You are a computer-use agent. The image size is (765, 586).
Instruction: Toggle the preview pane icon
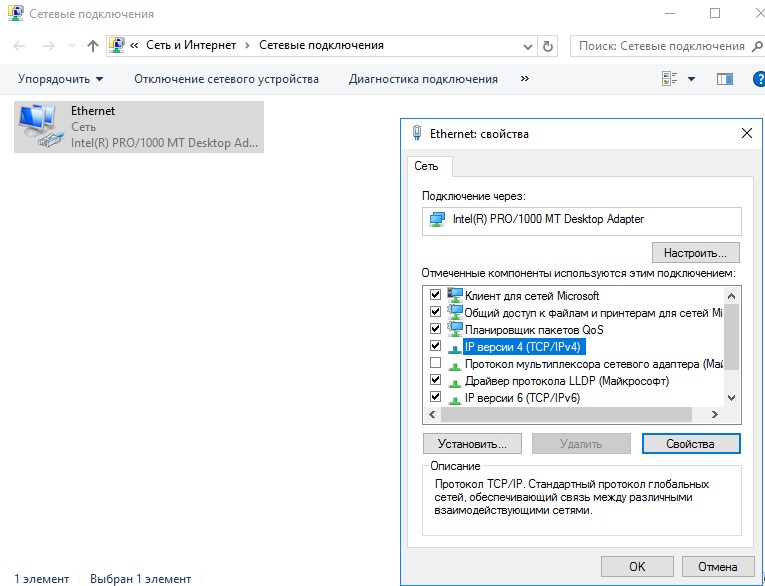click(x=725, y=79)
